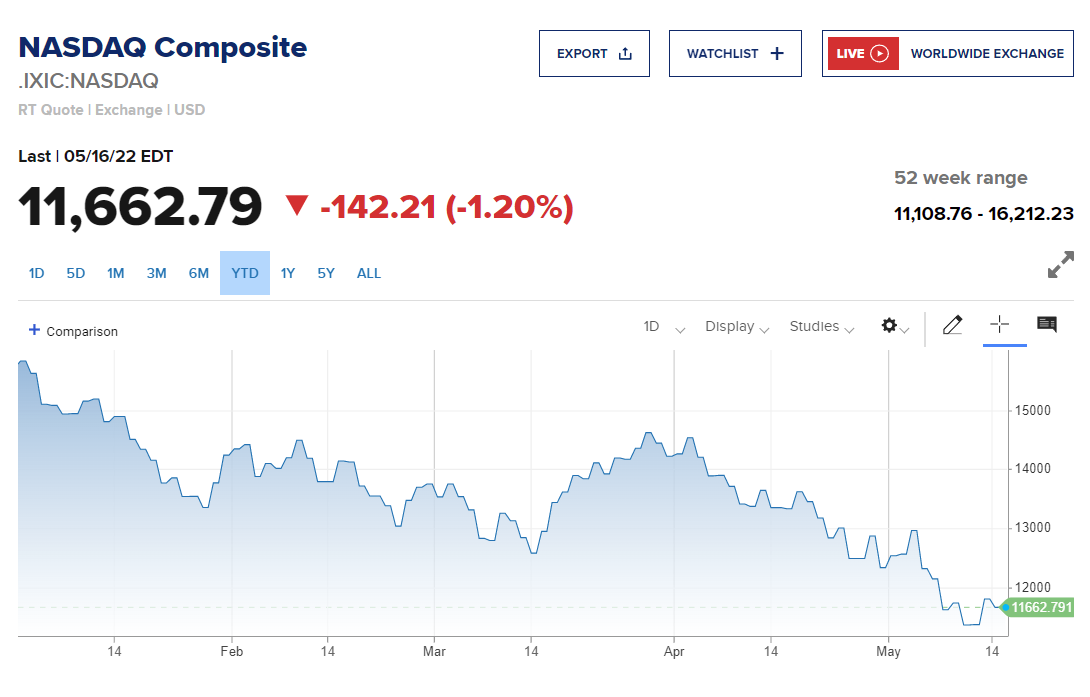Show ALL time range
This screenshot has width=1090, height=697.
[x=369, y=273]
